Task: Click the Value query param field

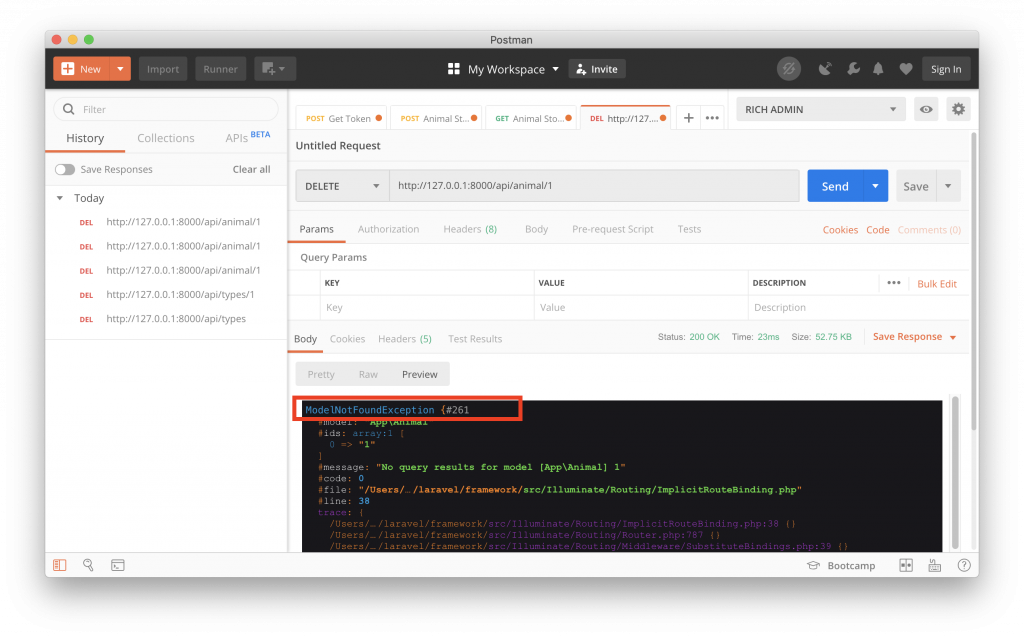Action: click(x=641, y=307)
